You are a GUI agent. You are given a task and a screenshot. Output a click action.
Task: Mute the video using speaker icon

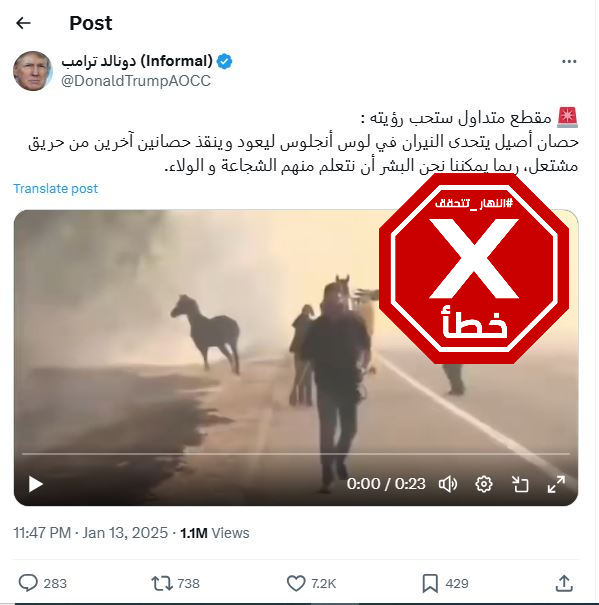point(448,484)
